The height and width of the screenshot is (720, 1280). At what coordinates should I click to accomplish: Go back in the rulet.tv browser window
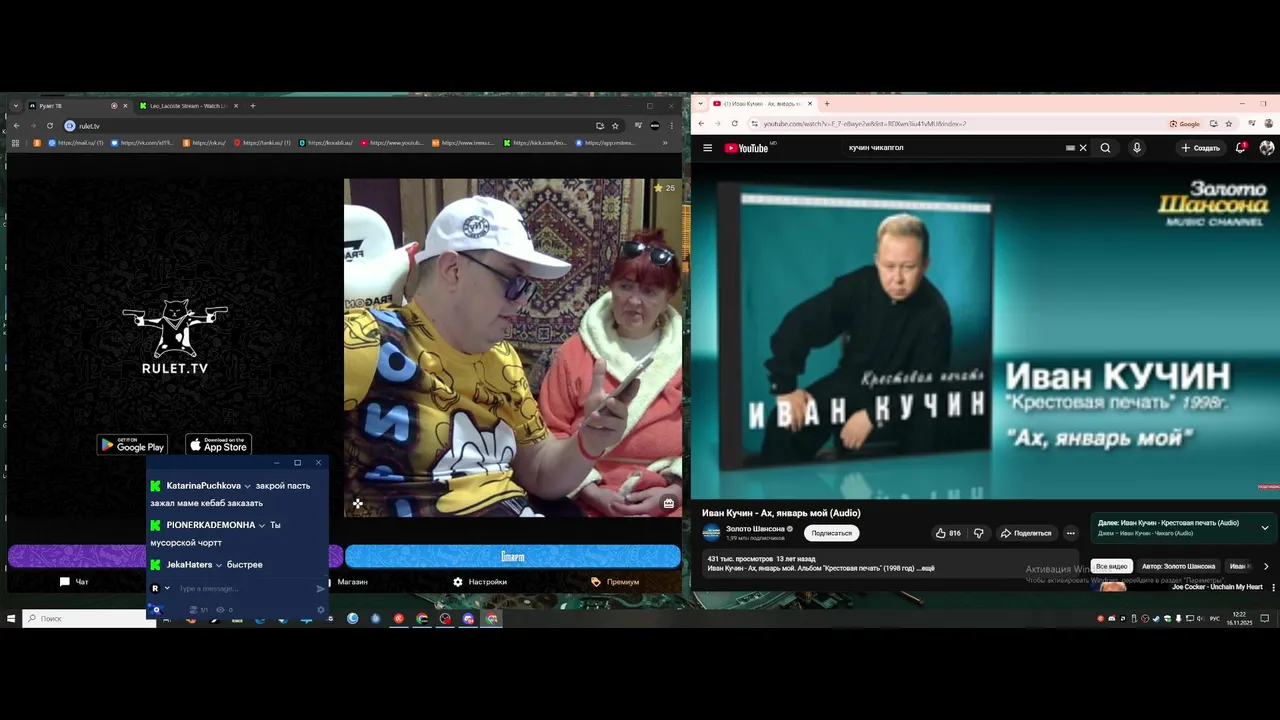pyautogui.click(x=16, y=126)
